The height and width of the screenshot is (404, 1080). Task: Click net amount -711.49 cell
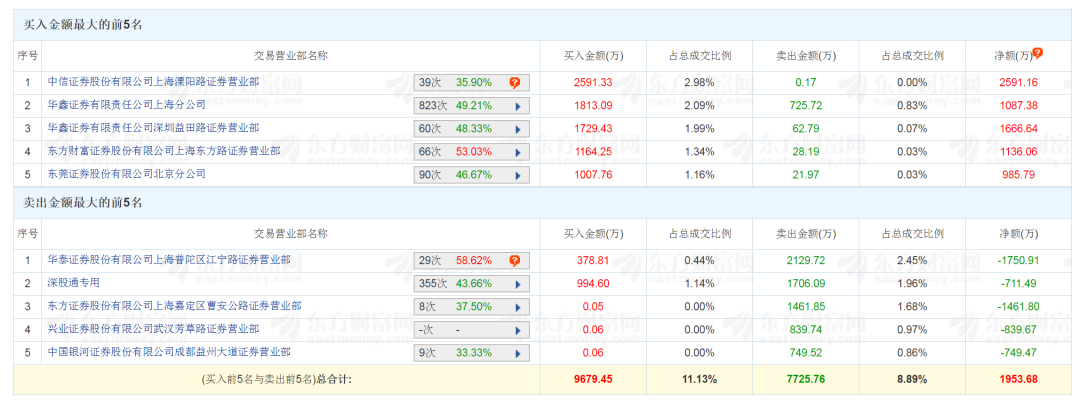(1018, 284)
